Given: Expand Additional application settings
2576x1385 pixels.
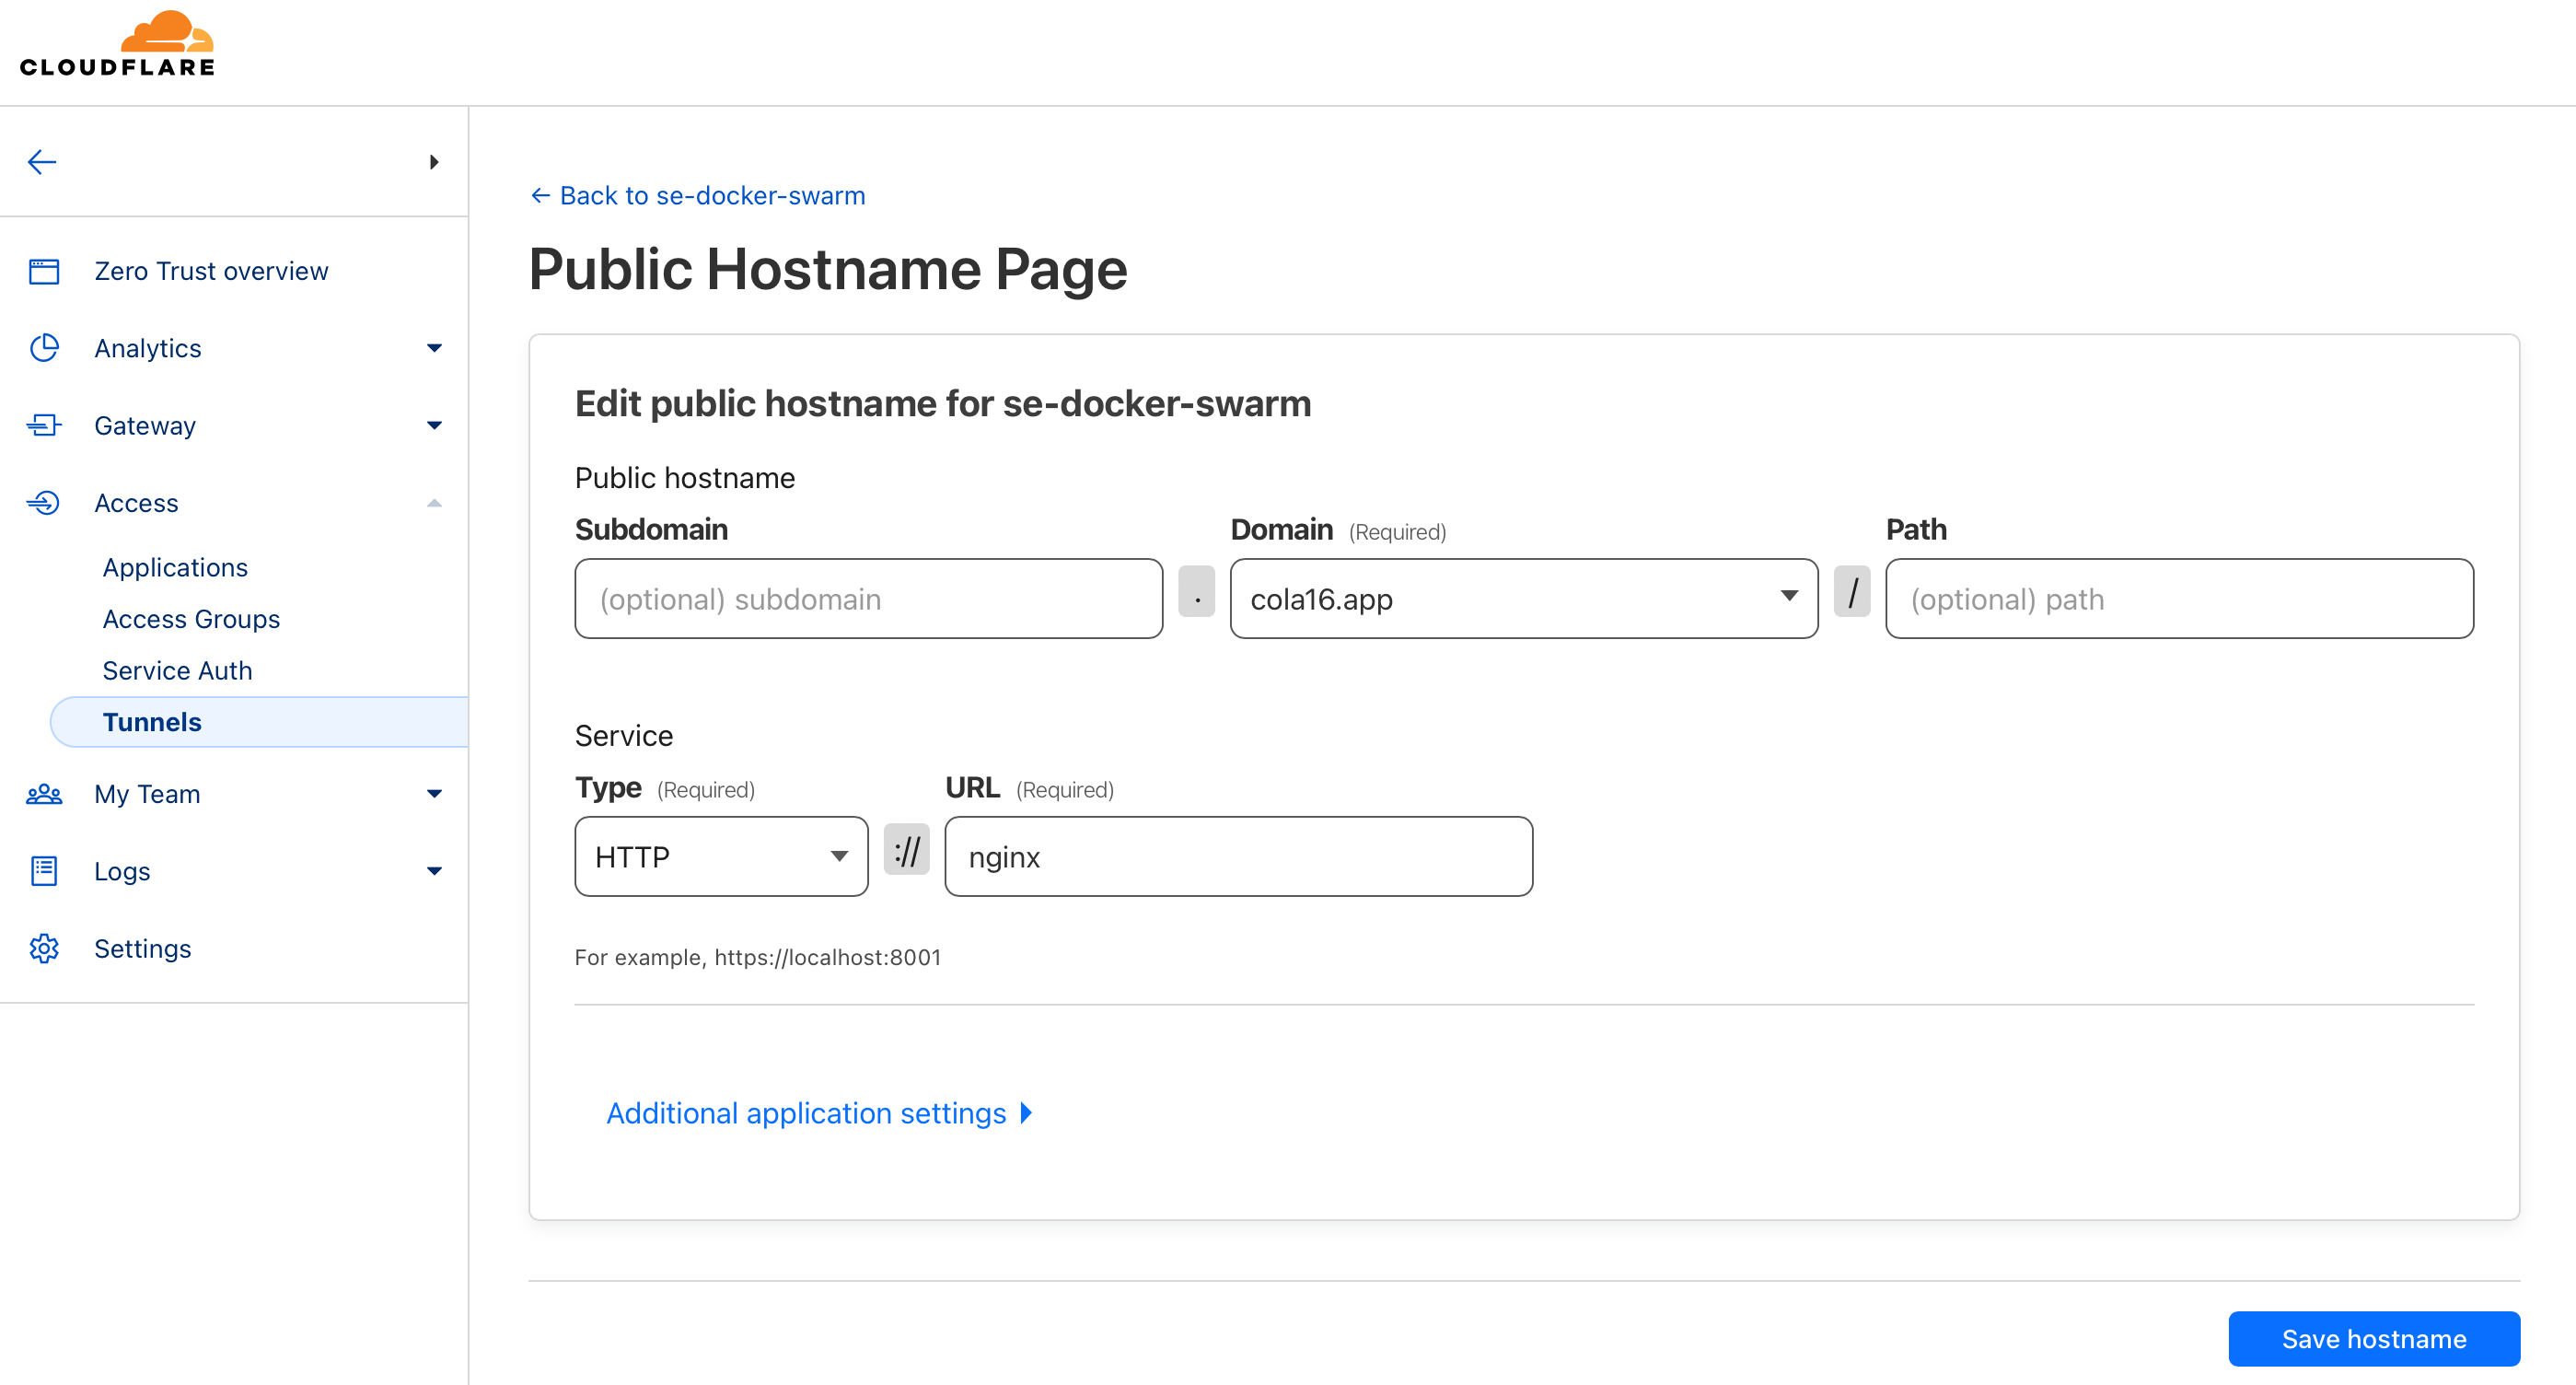Looking at the screenshot, I should [x=818, y=1113].
